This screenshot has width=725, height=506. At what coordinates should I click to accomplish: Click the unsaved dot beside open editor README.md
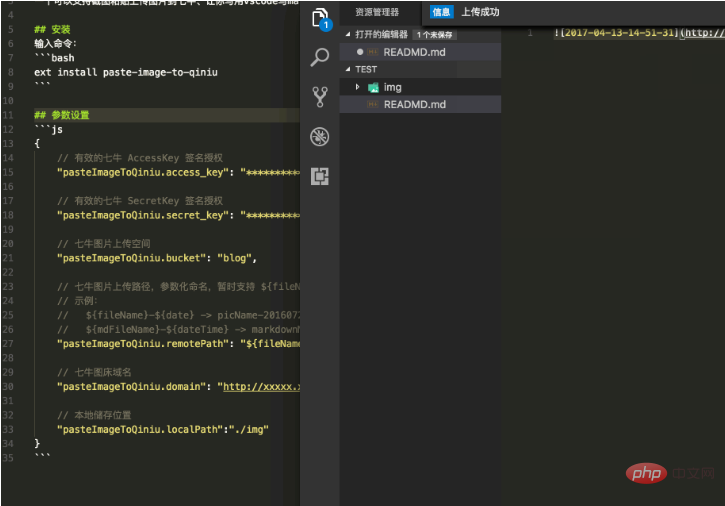coord(360,52)
